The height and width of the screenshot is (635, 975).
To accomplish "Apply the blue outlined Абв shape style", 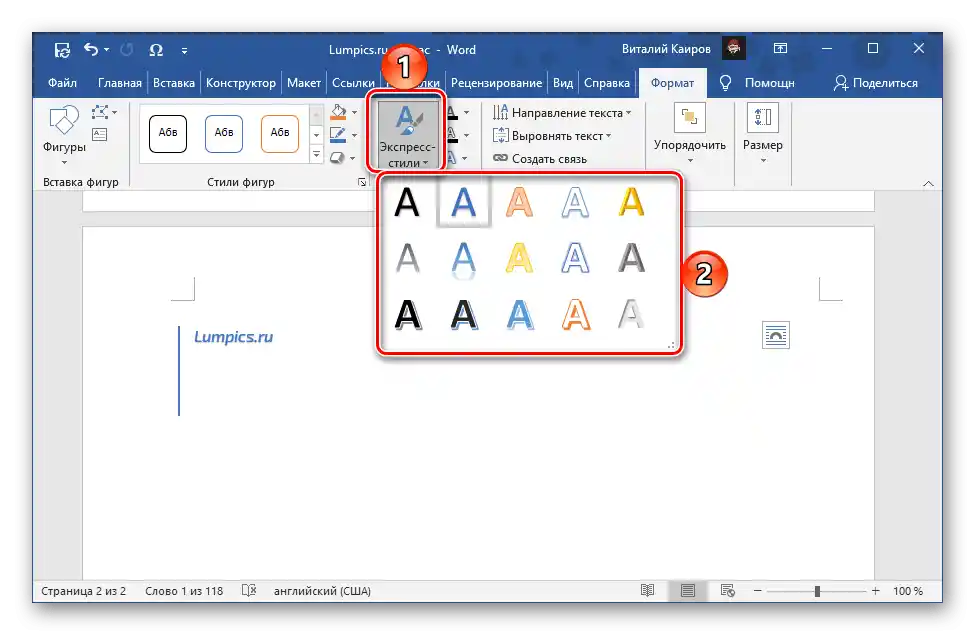I will coord(224,133).
